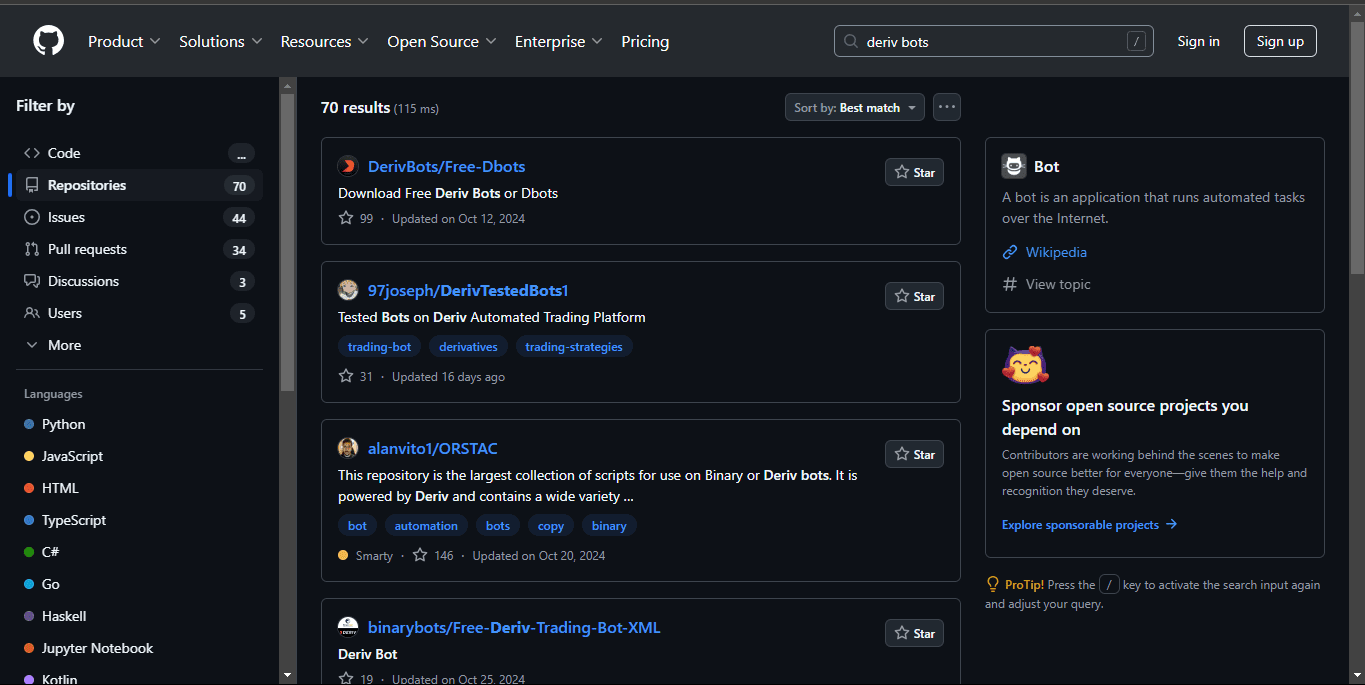Click the Issues icon in the sidebar
This screenshot has width=1365, height=685.
(x=32, y=217)
